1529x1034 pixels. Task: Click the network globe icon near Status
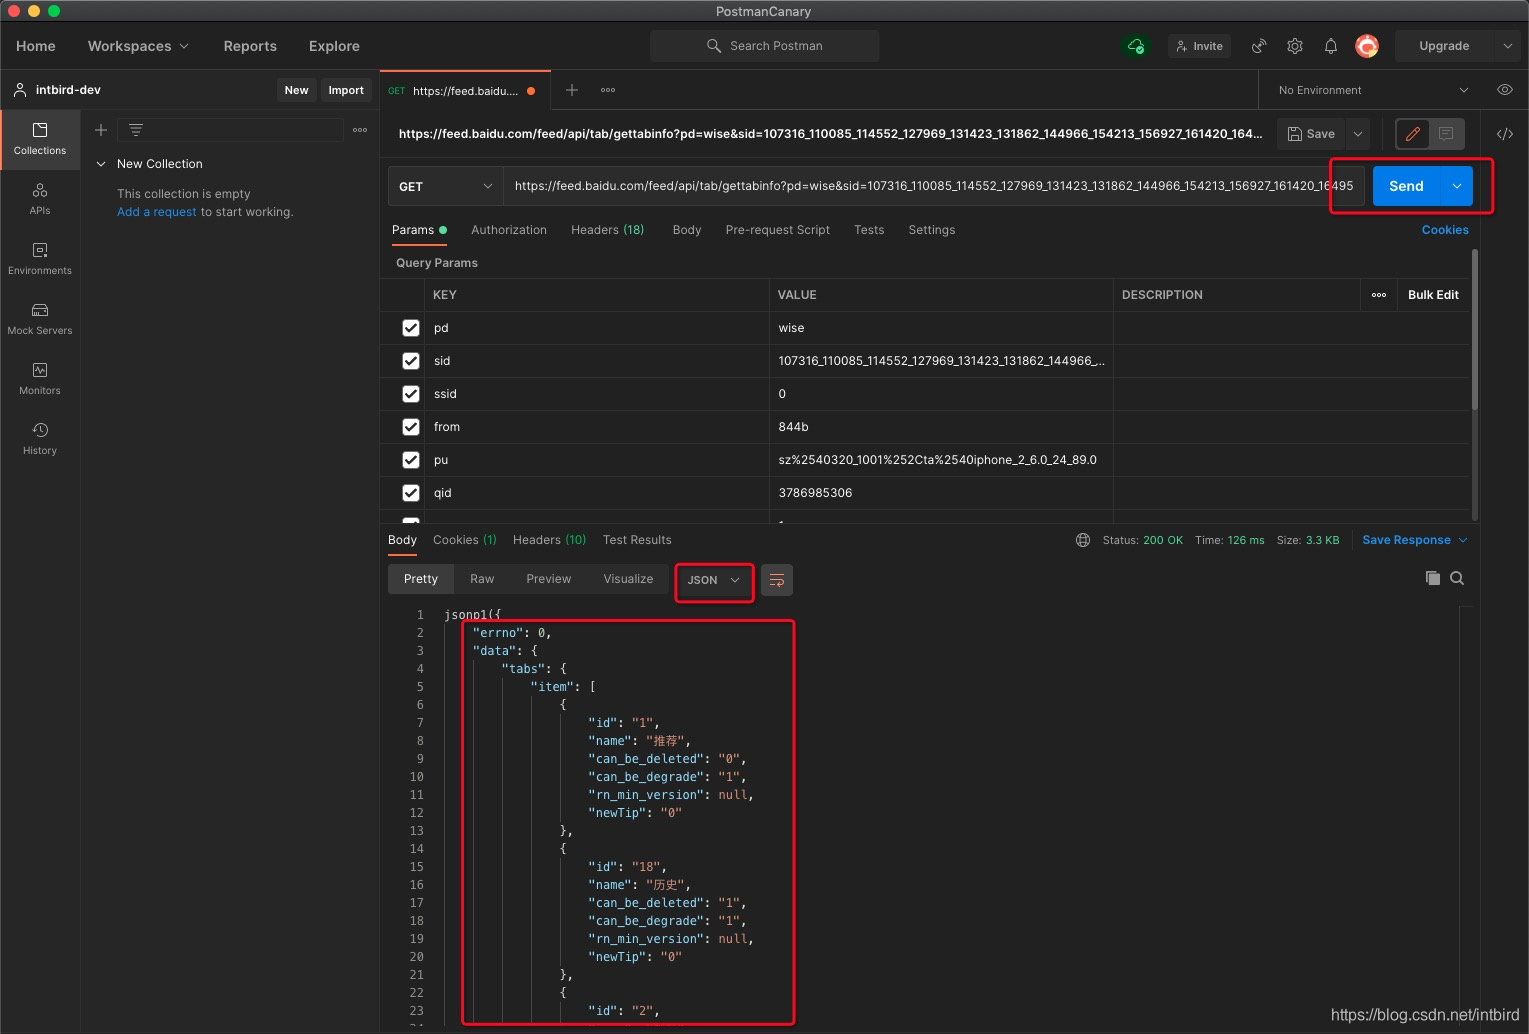coord(1083,540)
